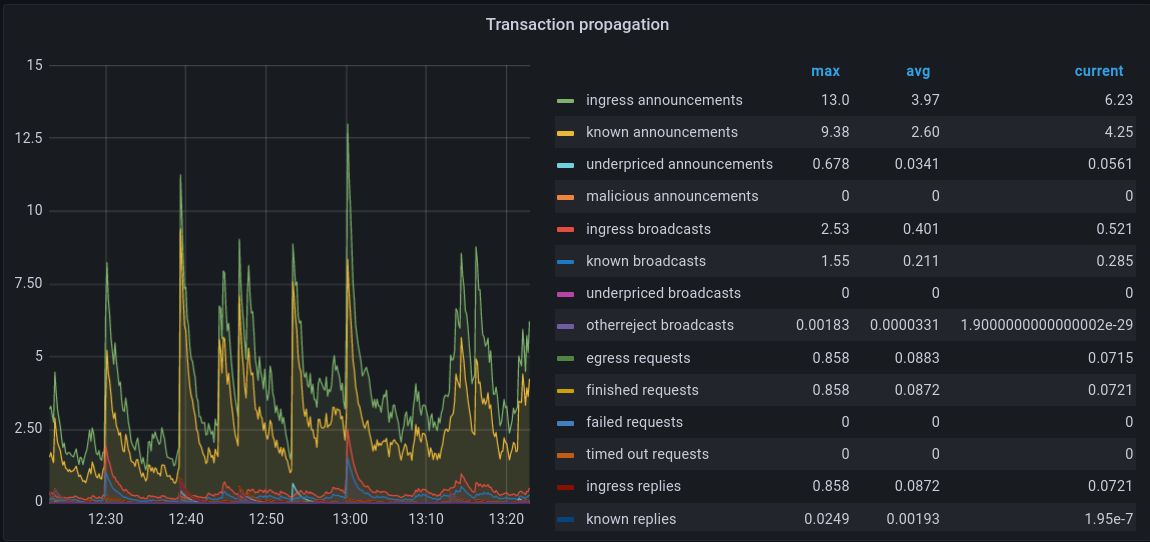1150x542 pixels.
Task: Sort legend by avg column
Action: click(917, 71)
